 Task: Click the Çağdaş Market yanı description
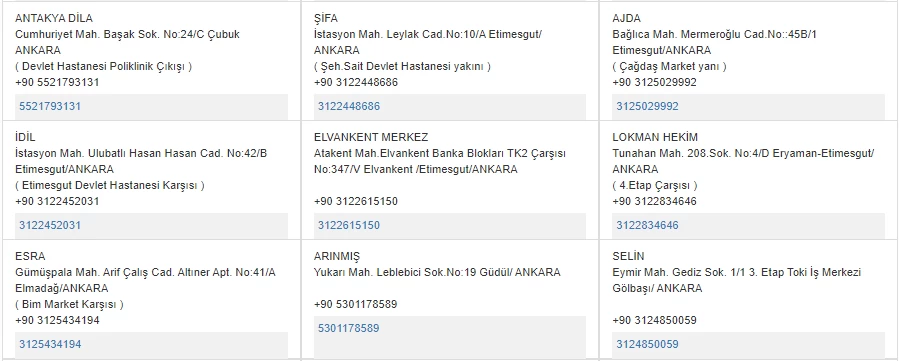coord(669,66)
